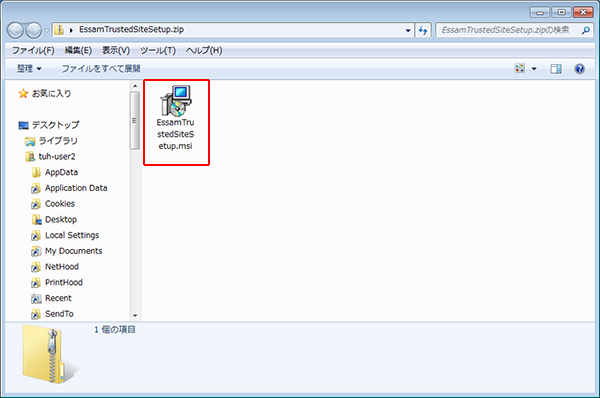Select the AppData folder
This screenshot has height=398, width=600.
[x=61, y=172]
